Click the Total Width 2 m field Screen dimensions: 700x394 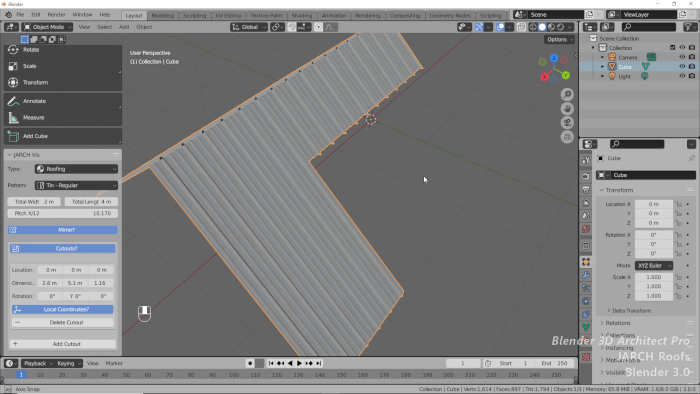[34, 202]
